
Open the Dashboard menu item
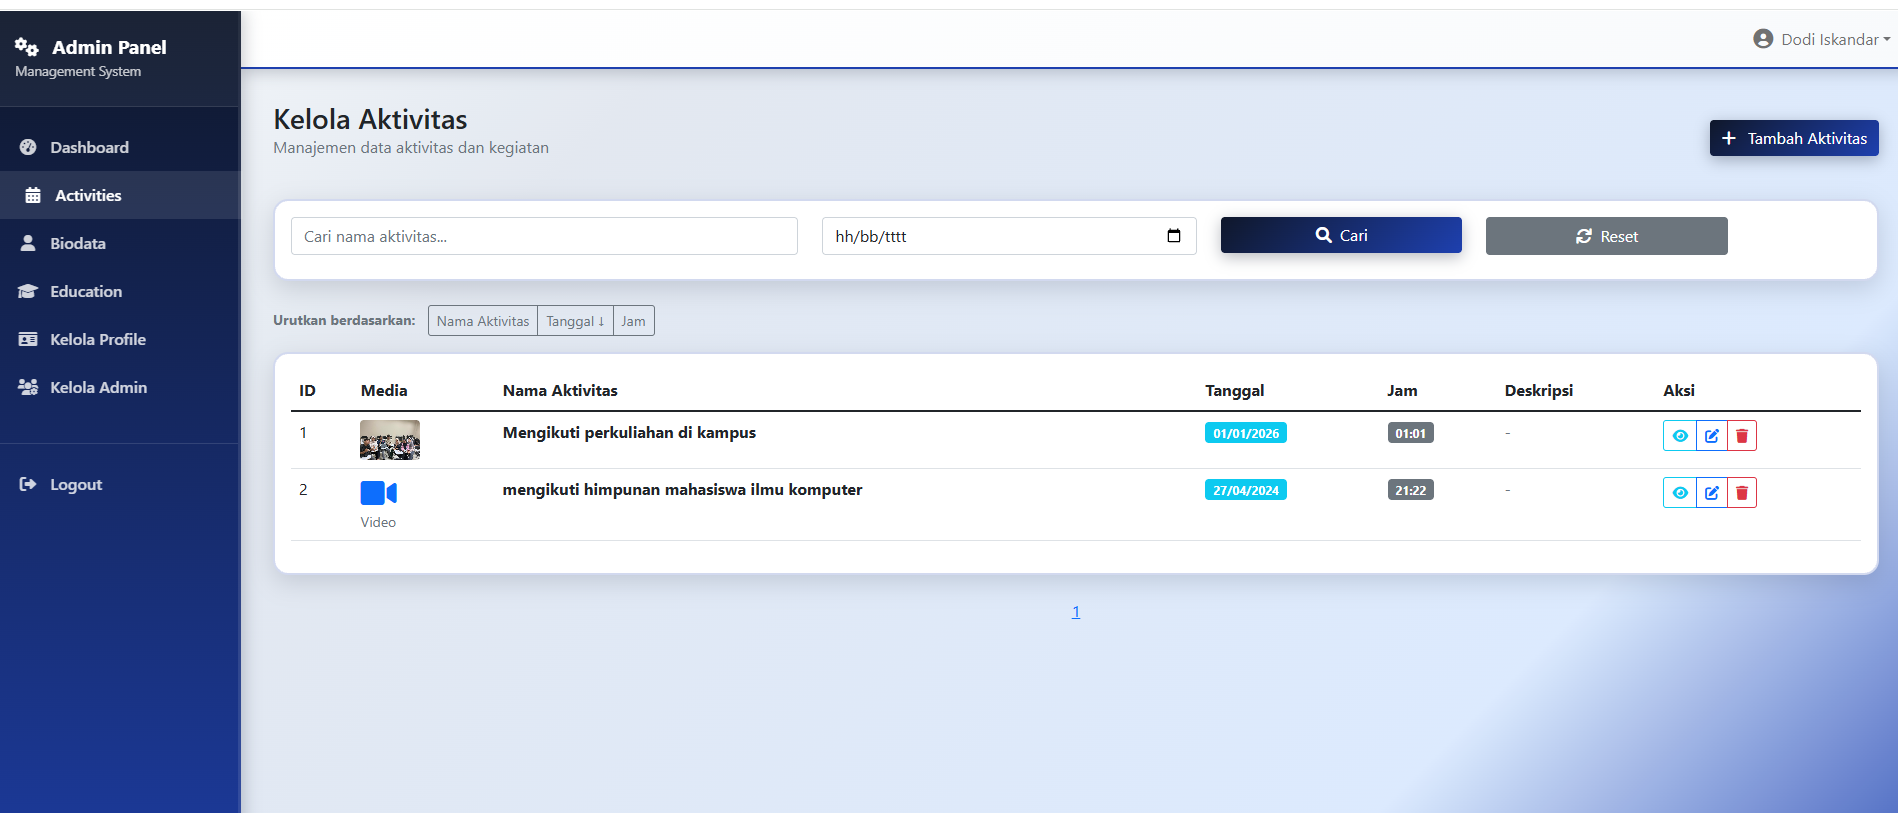click(89, 147)
